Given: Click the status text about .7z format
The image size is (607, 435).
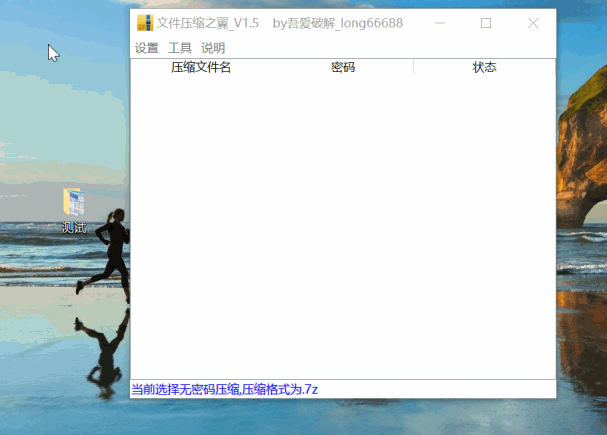Looking at the screenshot, I should tap(225, 389).
